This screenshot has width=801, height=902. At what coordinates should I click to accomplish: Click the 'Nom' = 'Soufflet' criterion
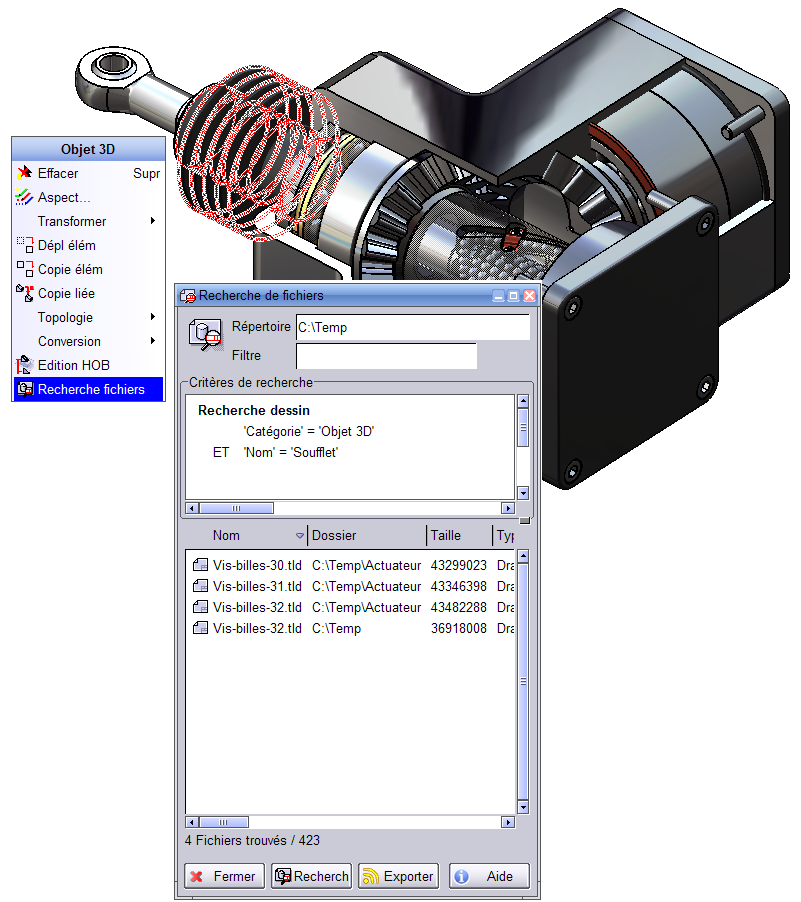(x=291, y=452)
